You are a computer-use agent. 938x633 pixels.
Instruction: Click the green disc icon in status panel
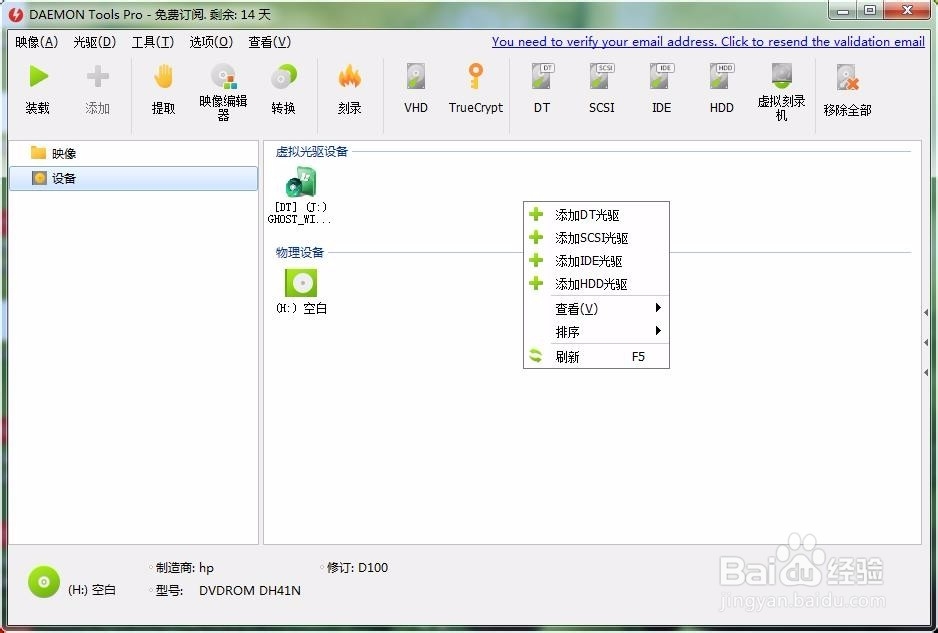tap(44, 582)
